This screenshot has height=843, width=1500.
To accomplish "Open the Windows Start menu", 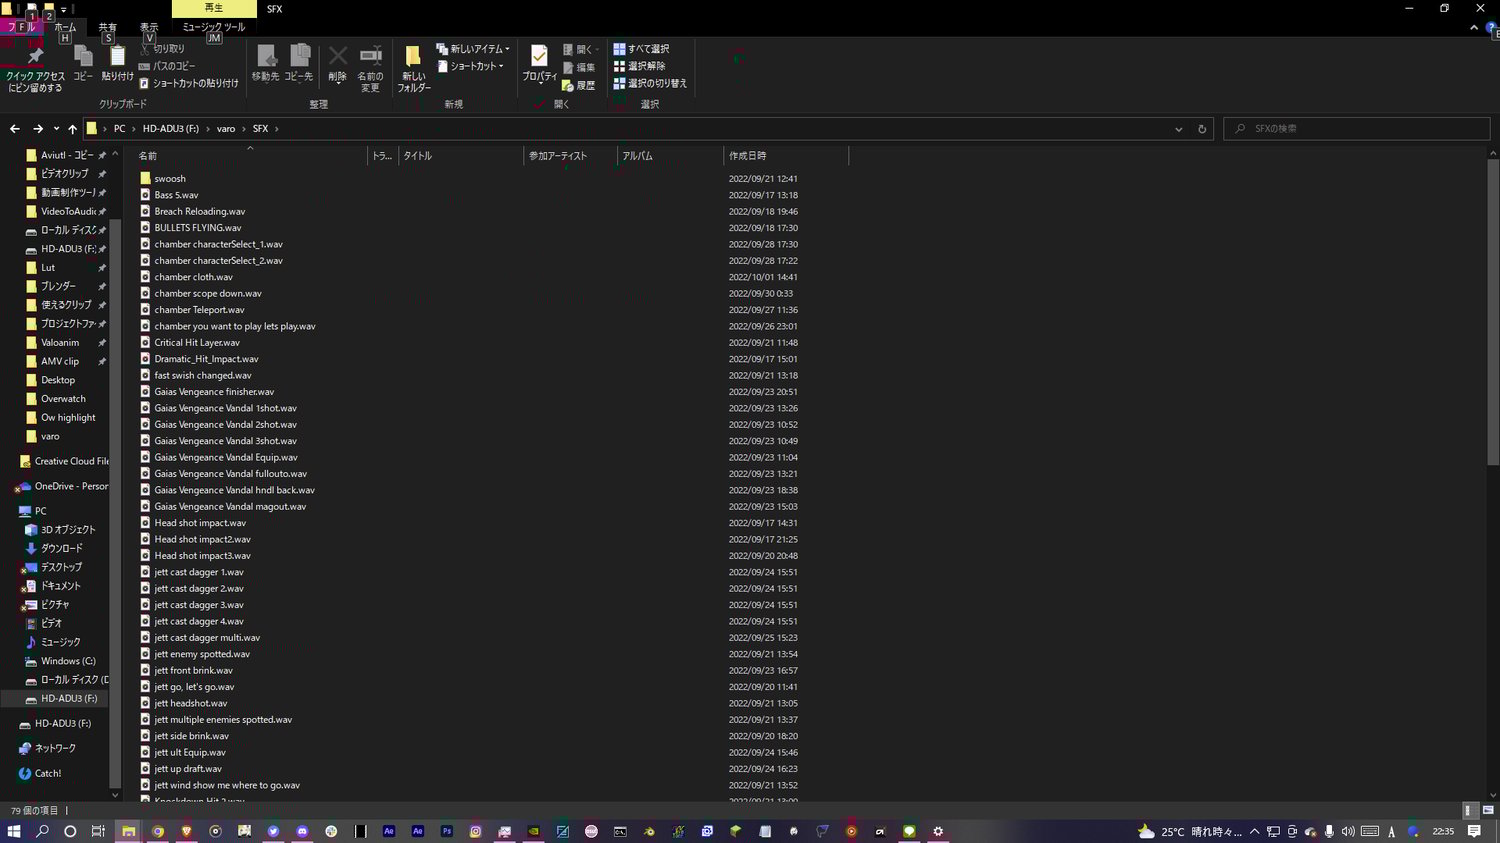I will point(14,831).
